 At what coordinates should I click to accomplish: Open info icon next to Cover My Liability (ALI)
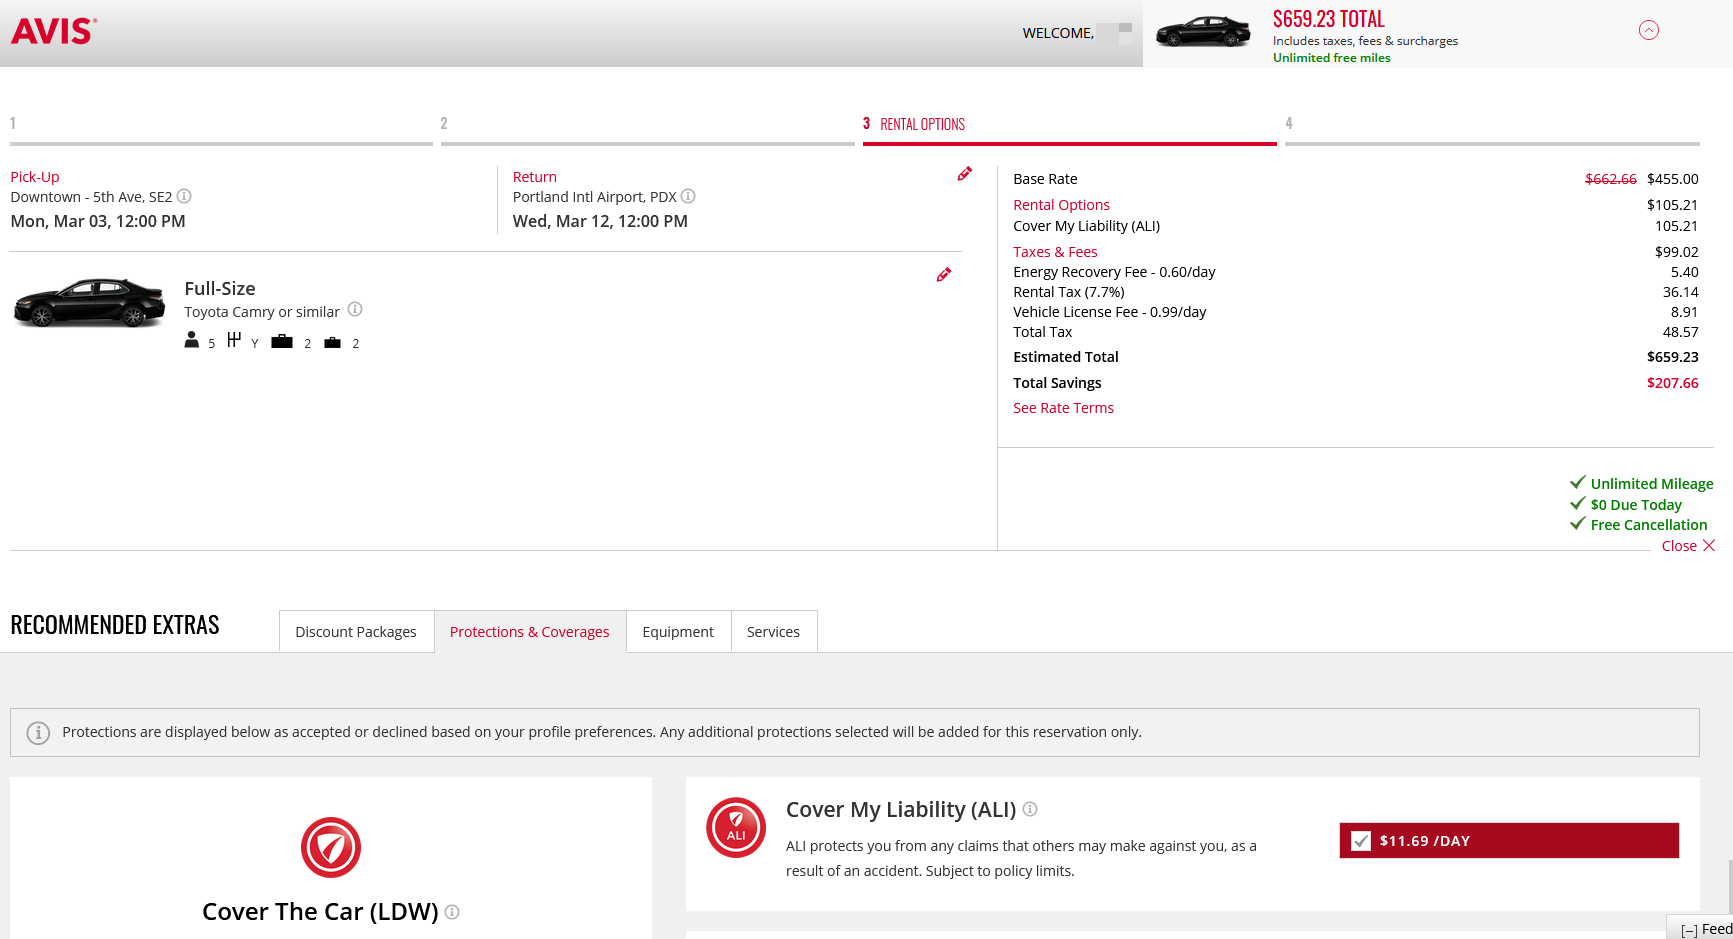click(x=1030, y=809)
